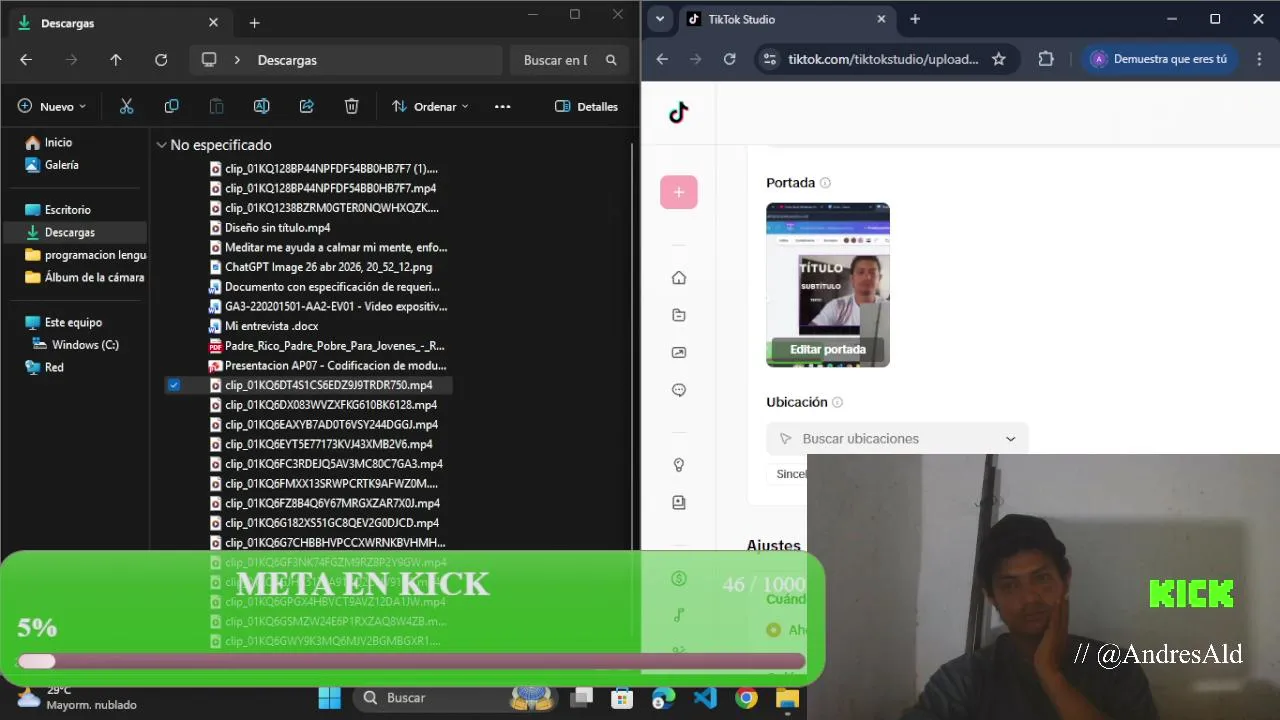Image resolution: width=1280 pixels, height=720 pixels.
Task: Click the Copy icon in Explorer toolbar
Action: [171, 106]
